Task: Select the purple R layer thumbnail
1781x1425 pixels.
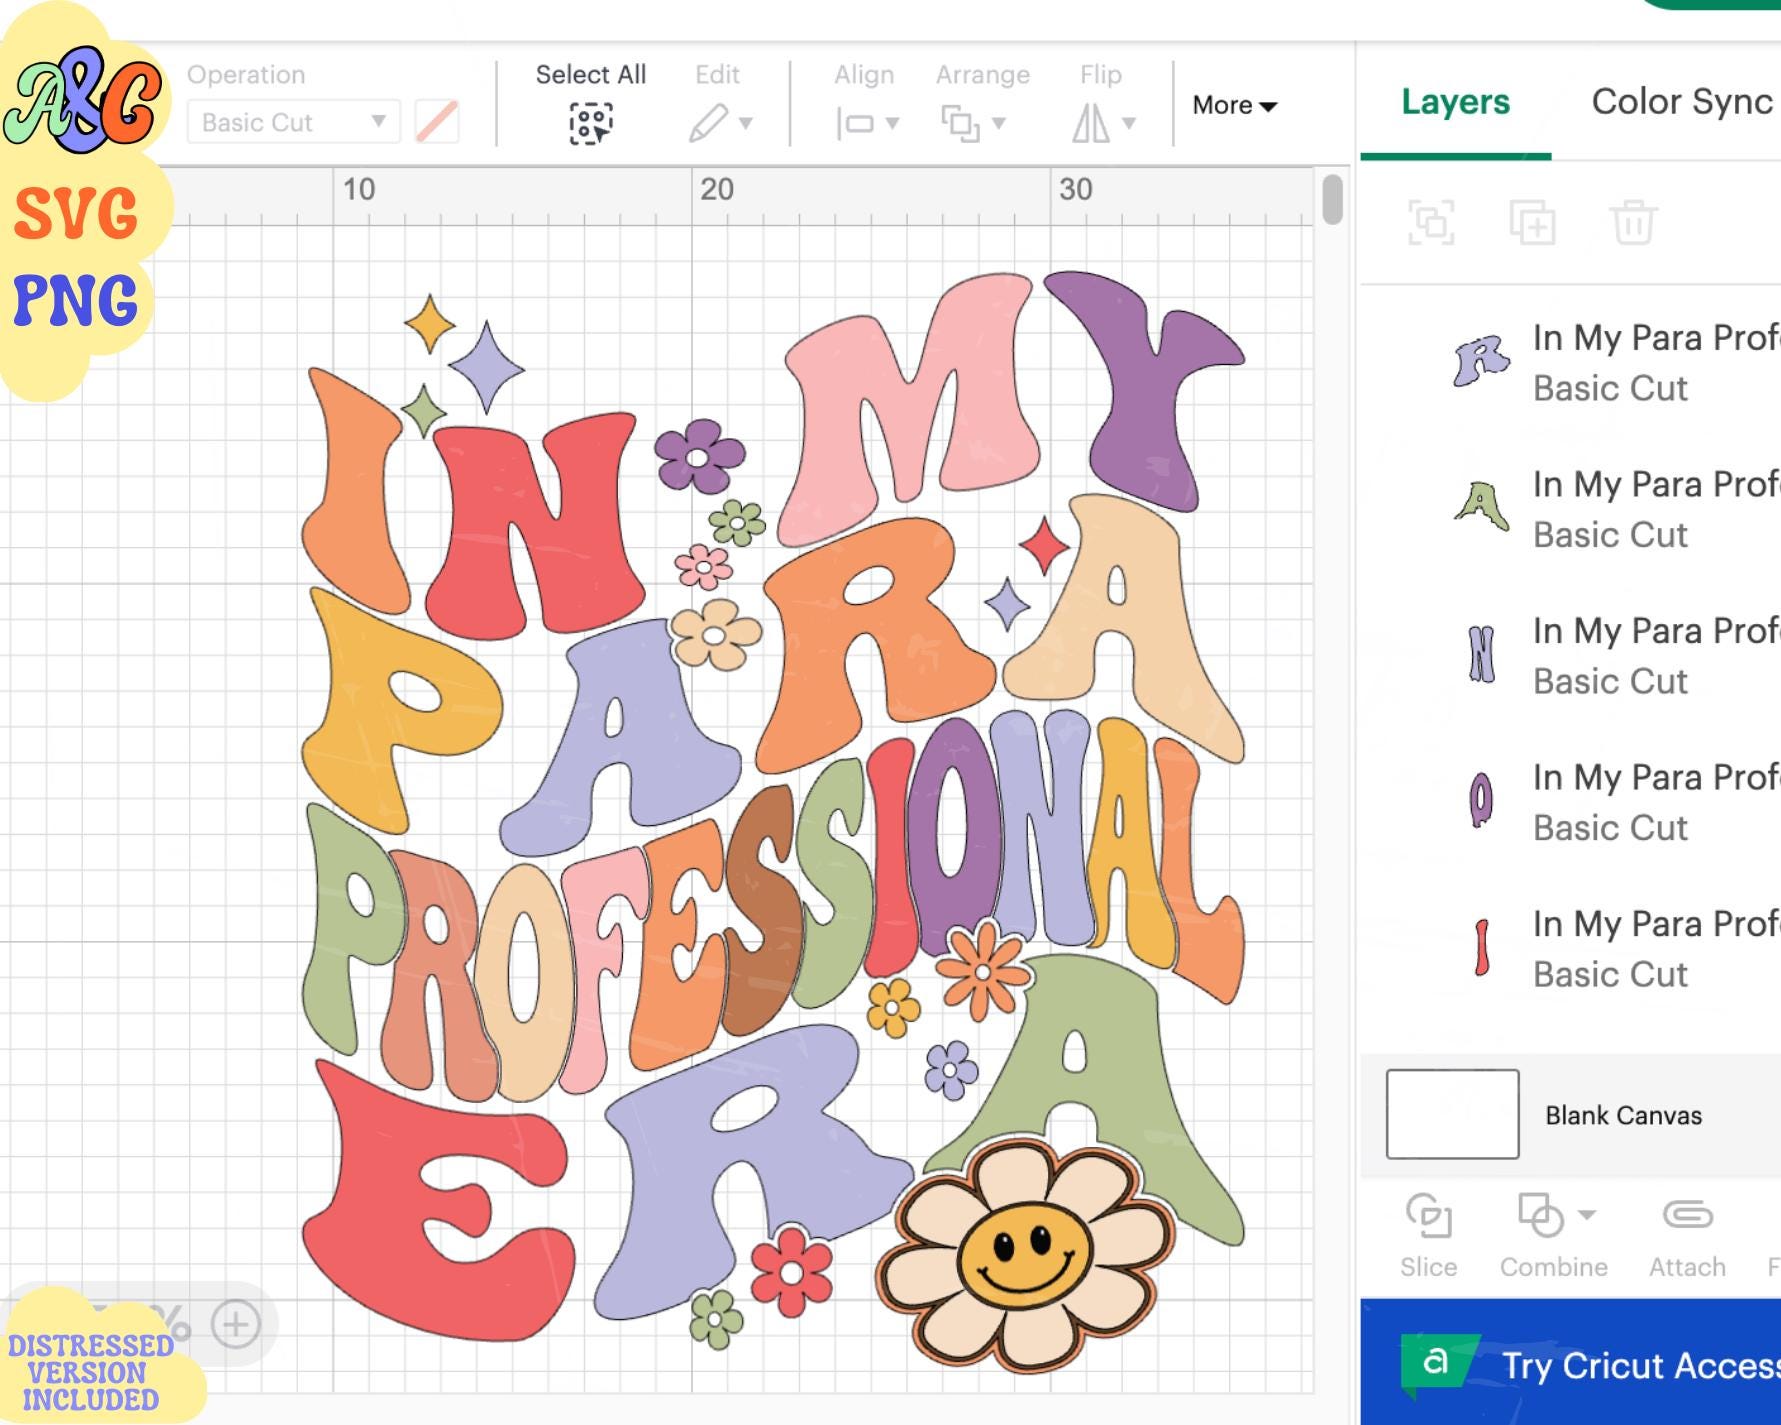Action: pyautogui.click(x=1481, y=361)
